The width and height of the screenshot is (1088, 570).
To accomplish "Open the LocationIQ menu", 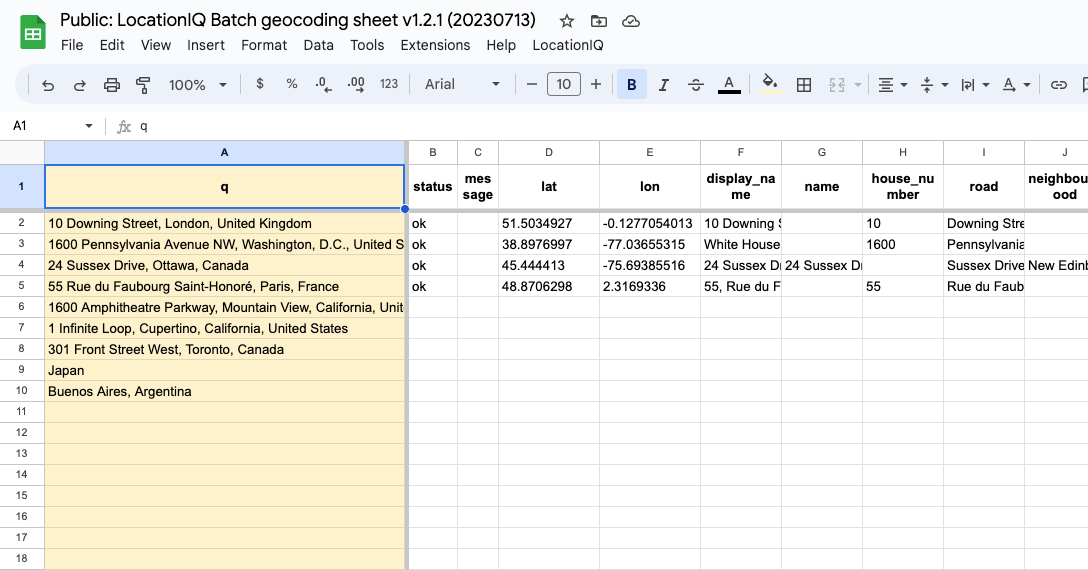I will pos(568,45).
